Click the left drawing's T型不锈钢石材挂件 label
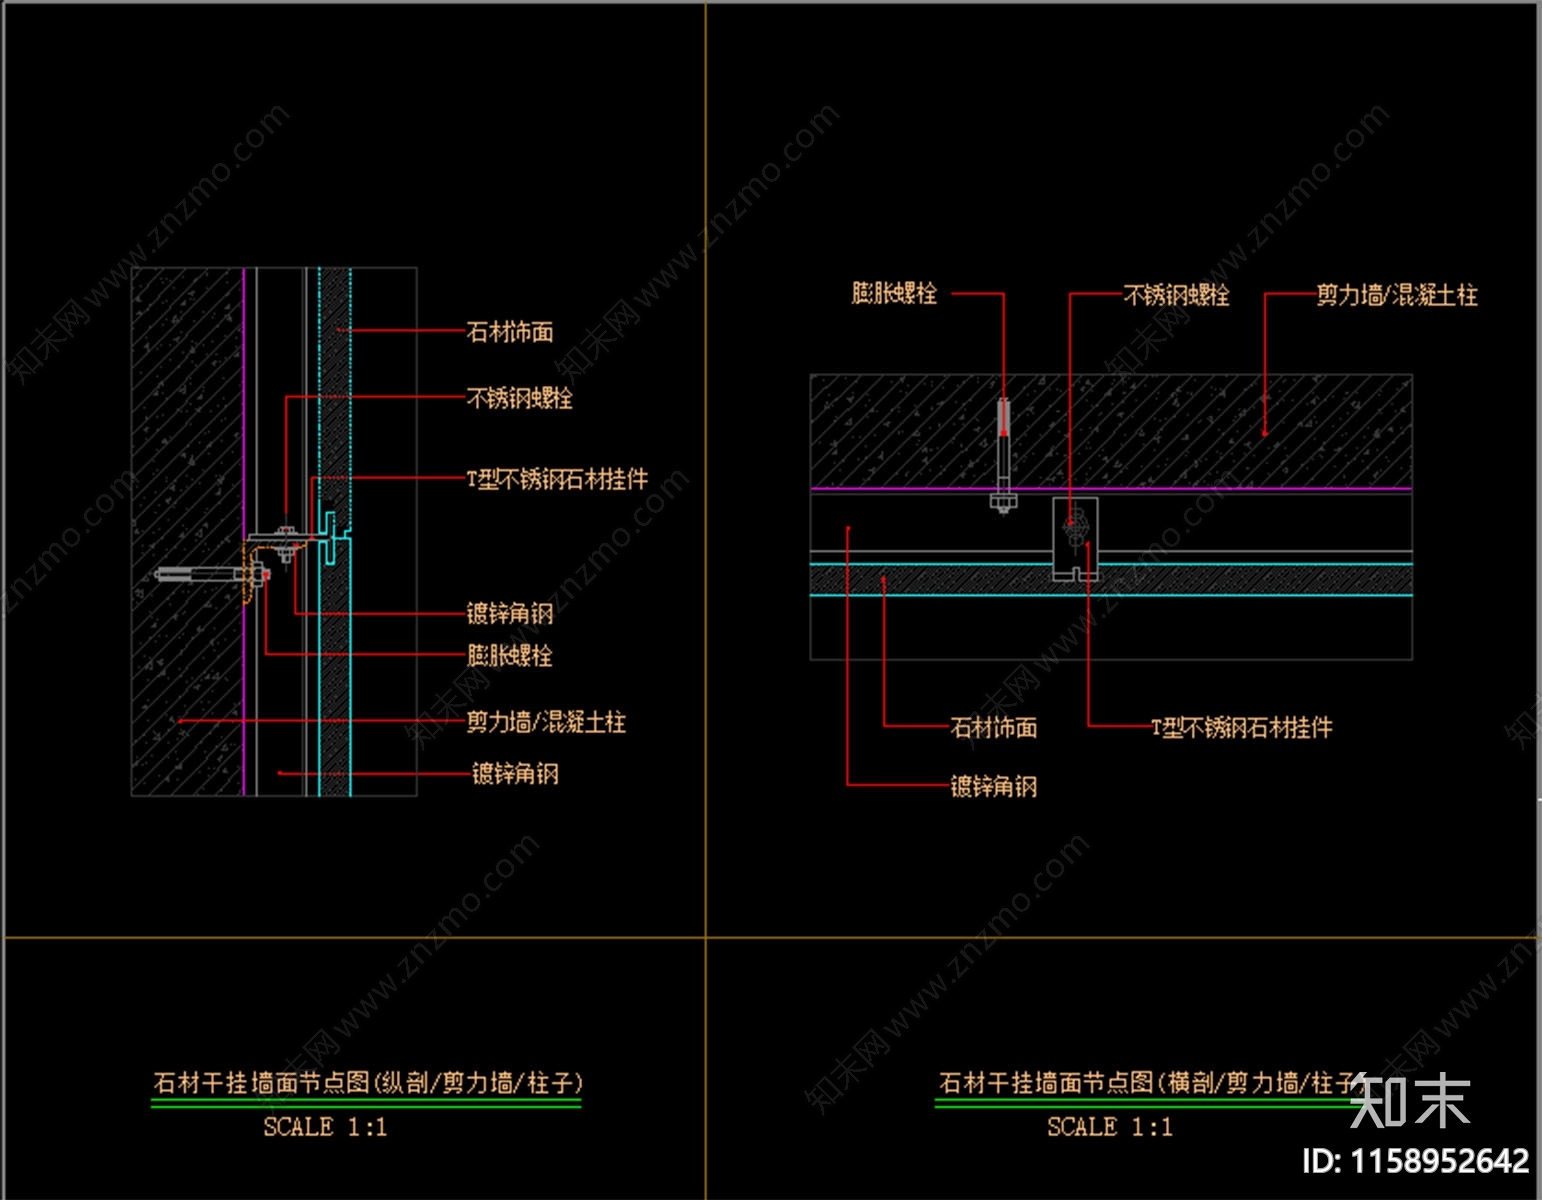This screenshot has width=1542, height=1200. [x=558, y=479]
